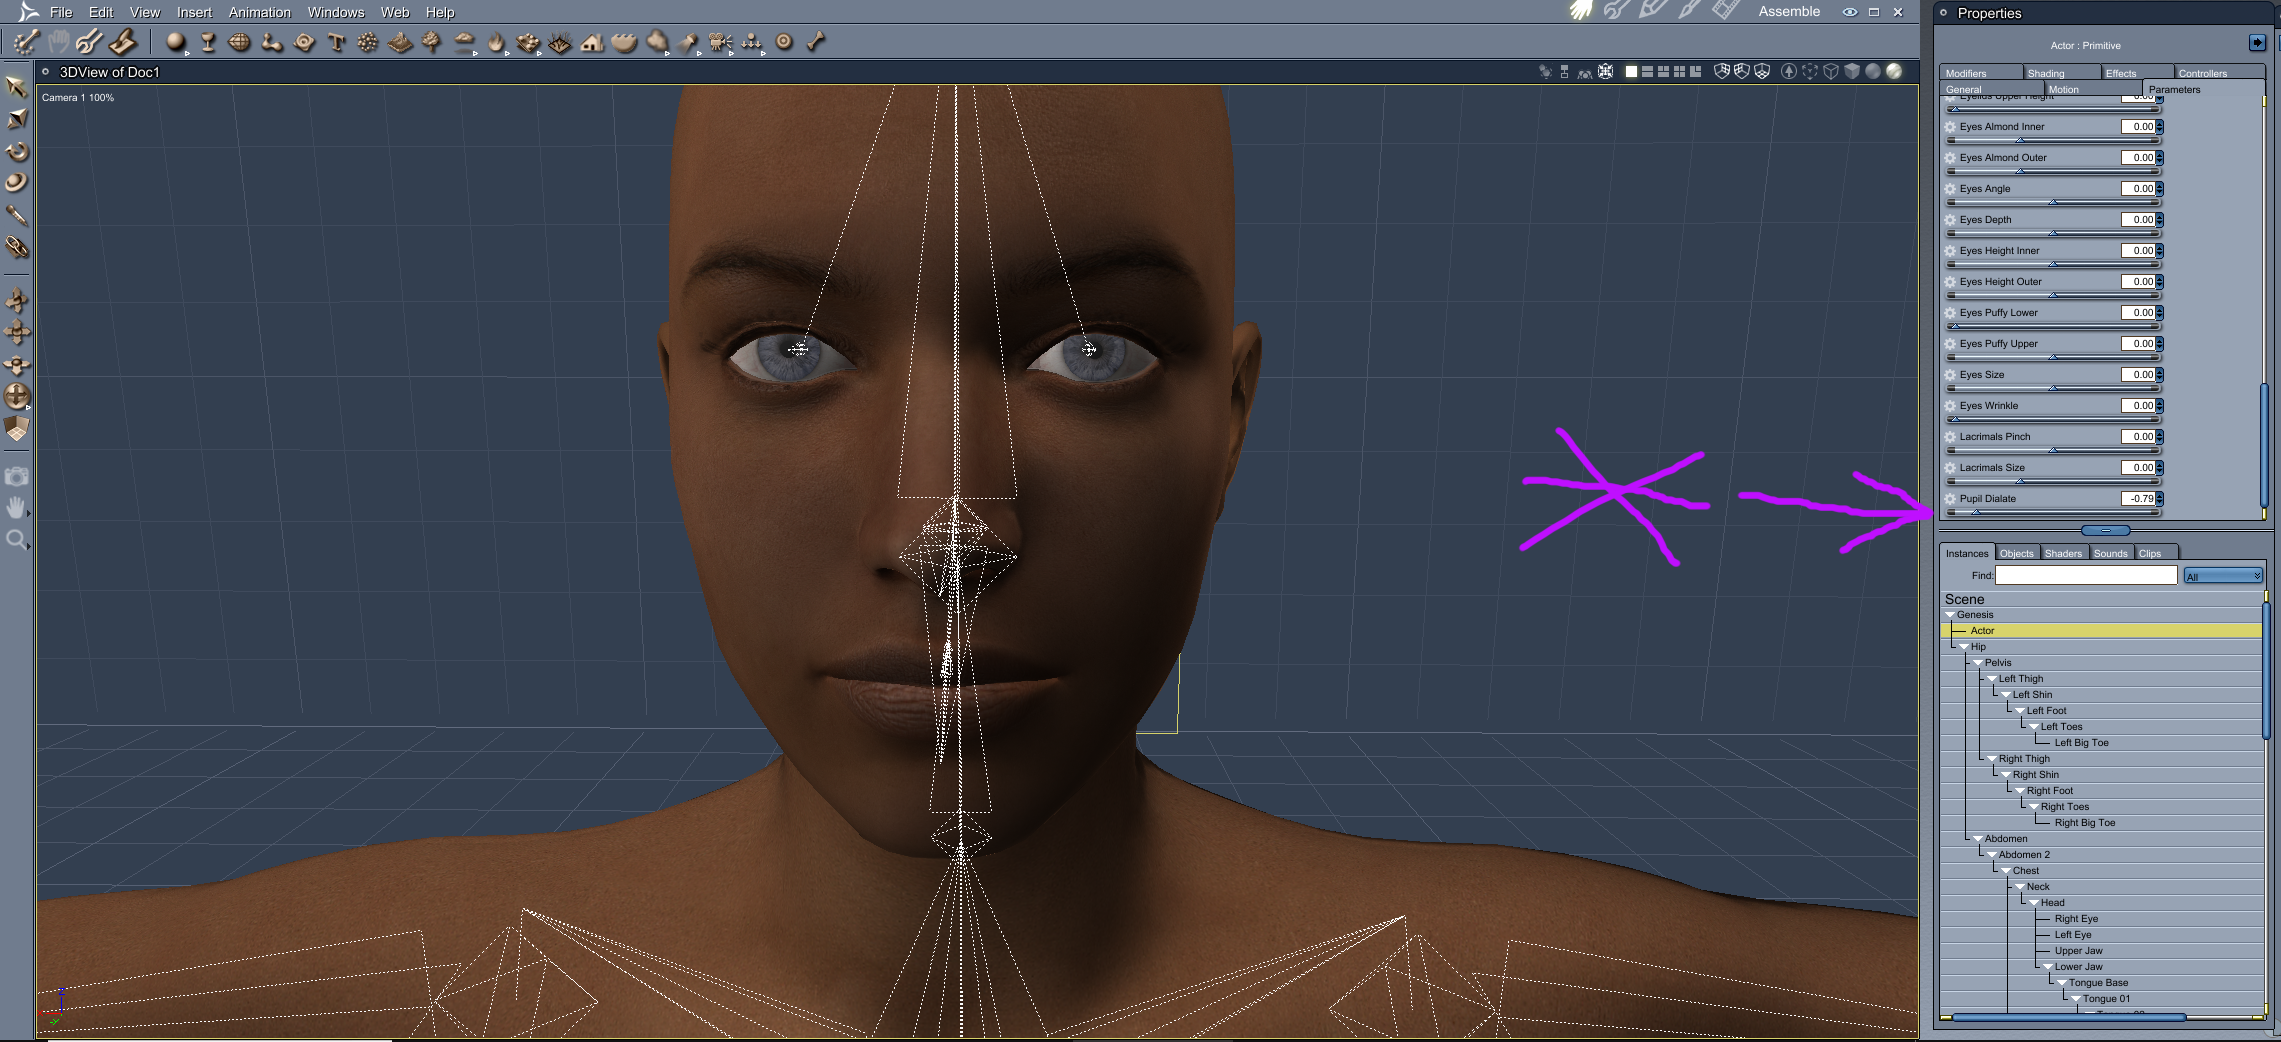Insert a fire primitive
The height and width of the screenshot is (1042, 2281).
pyautogui.click(x=496, y=42)
